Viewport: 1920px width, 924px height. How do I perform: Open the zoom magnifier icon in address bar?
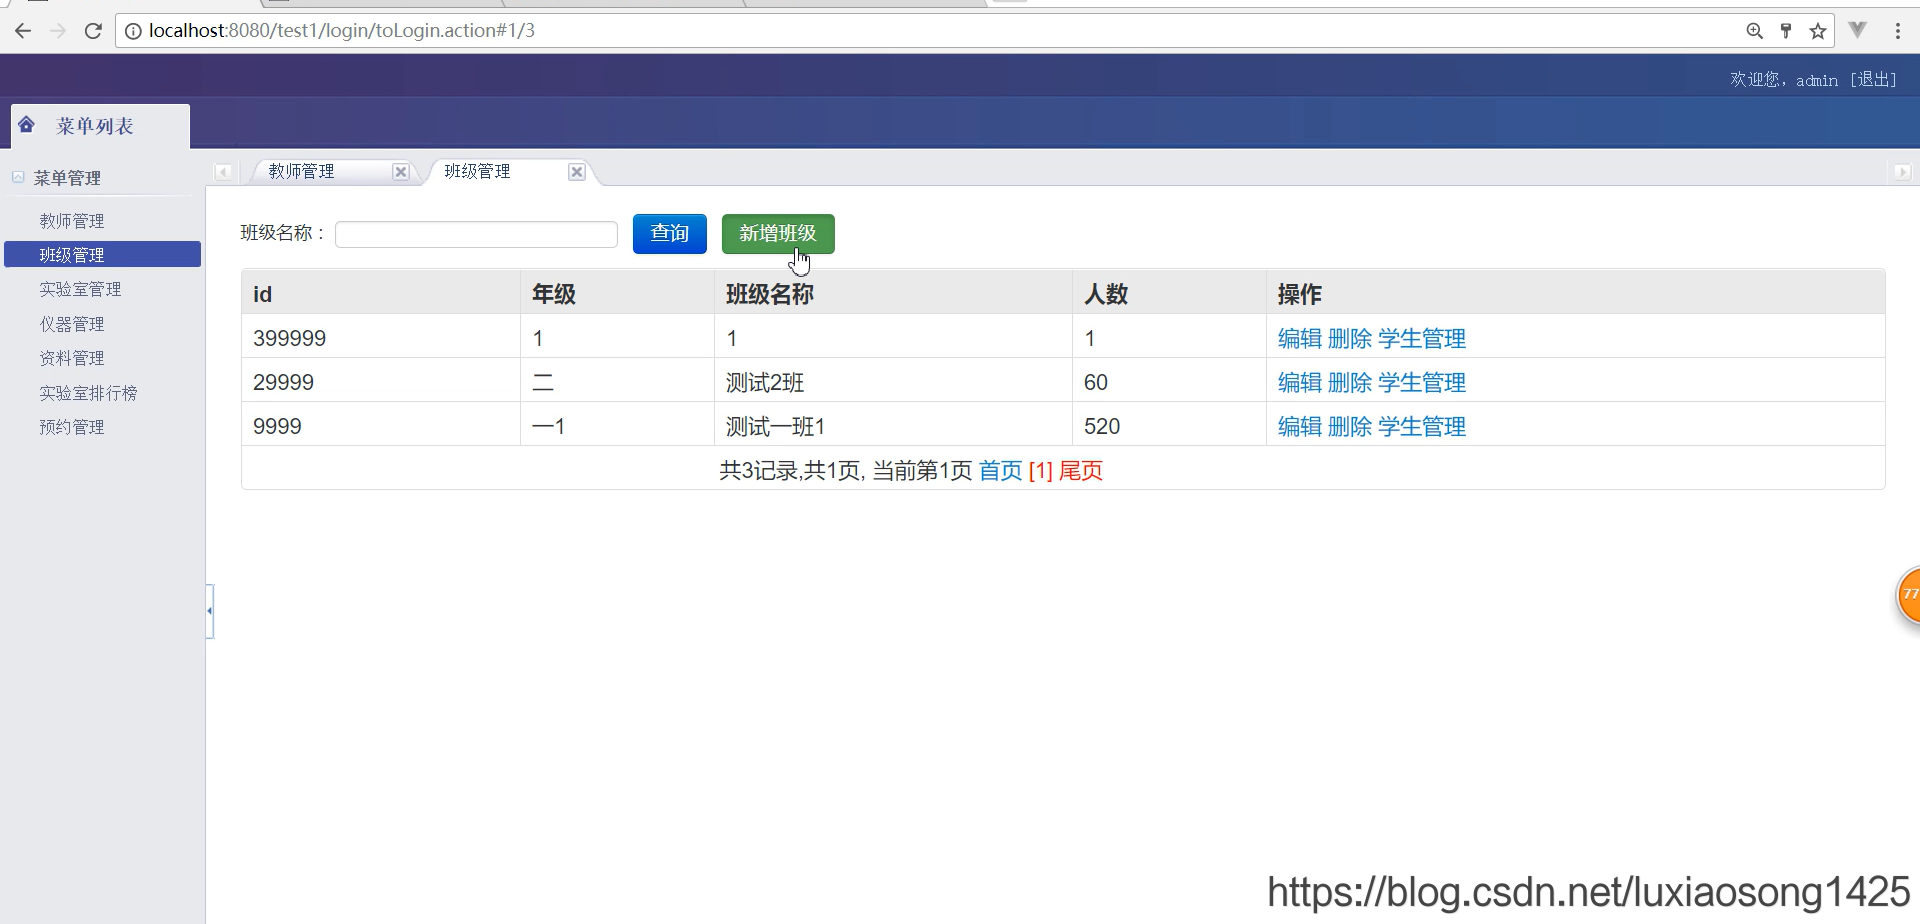(x=1754, y=31)
